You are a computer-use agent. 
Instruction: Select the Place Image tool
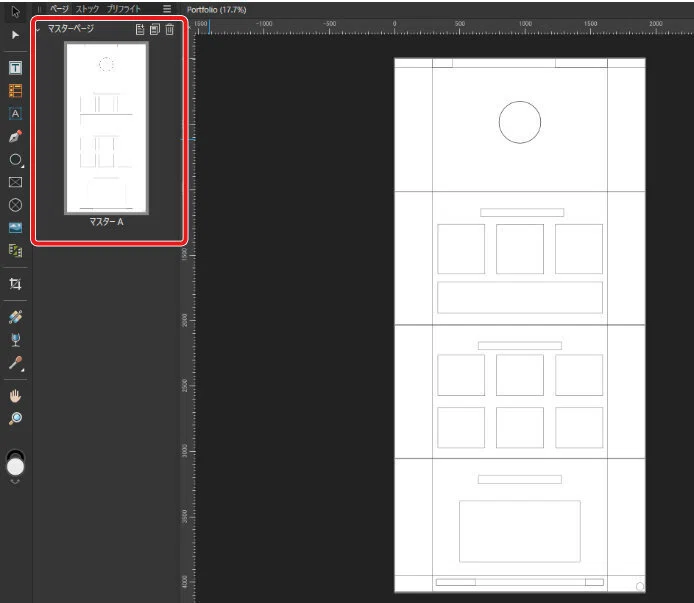[15, 228]
